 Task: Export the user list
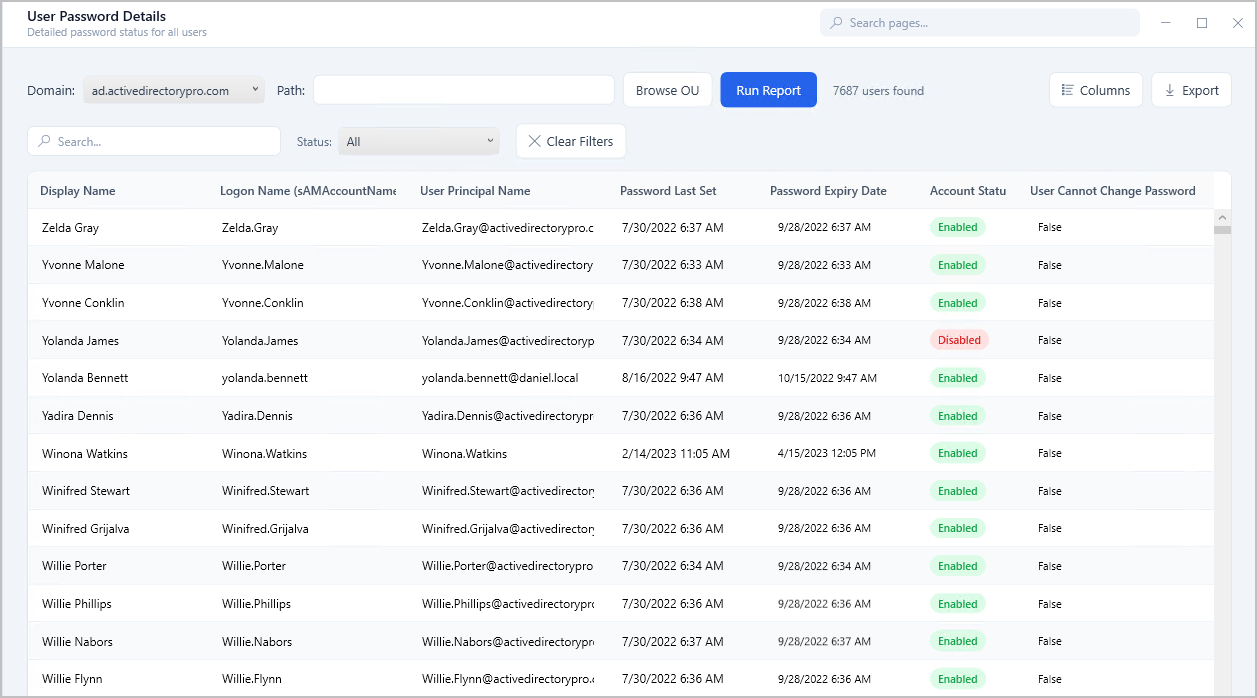(x=1191, y=90)
